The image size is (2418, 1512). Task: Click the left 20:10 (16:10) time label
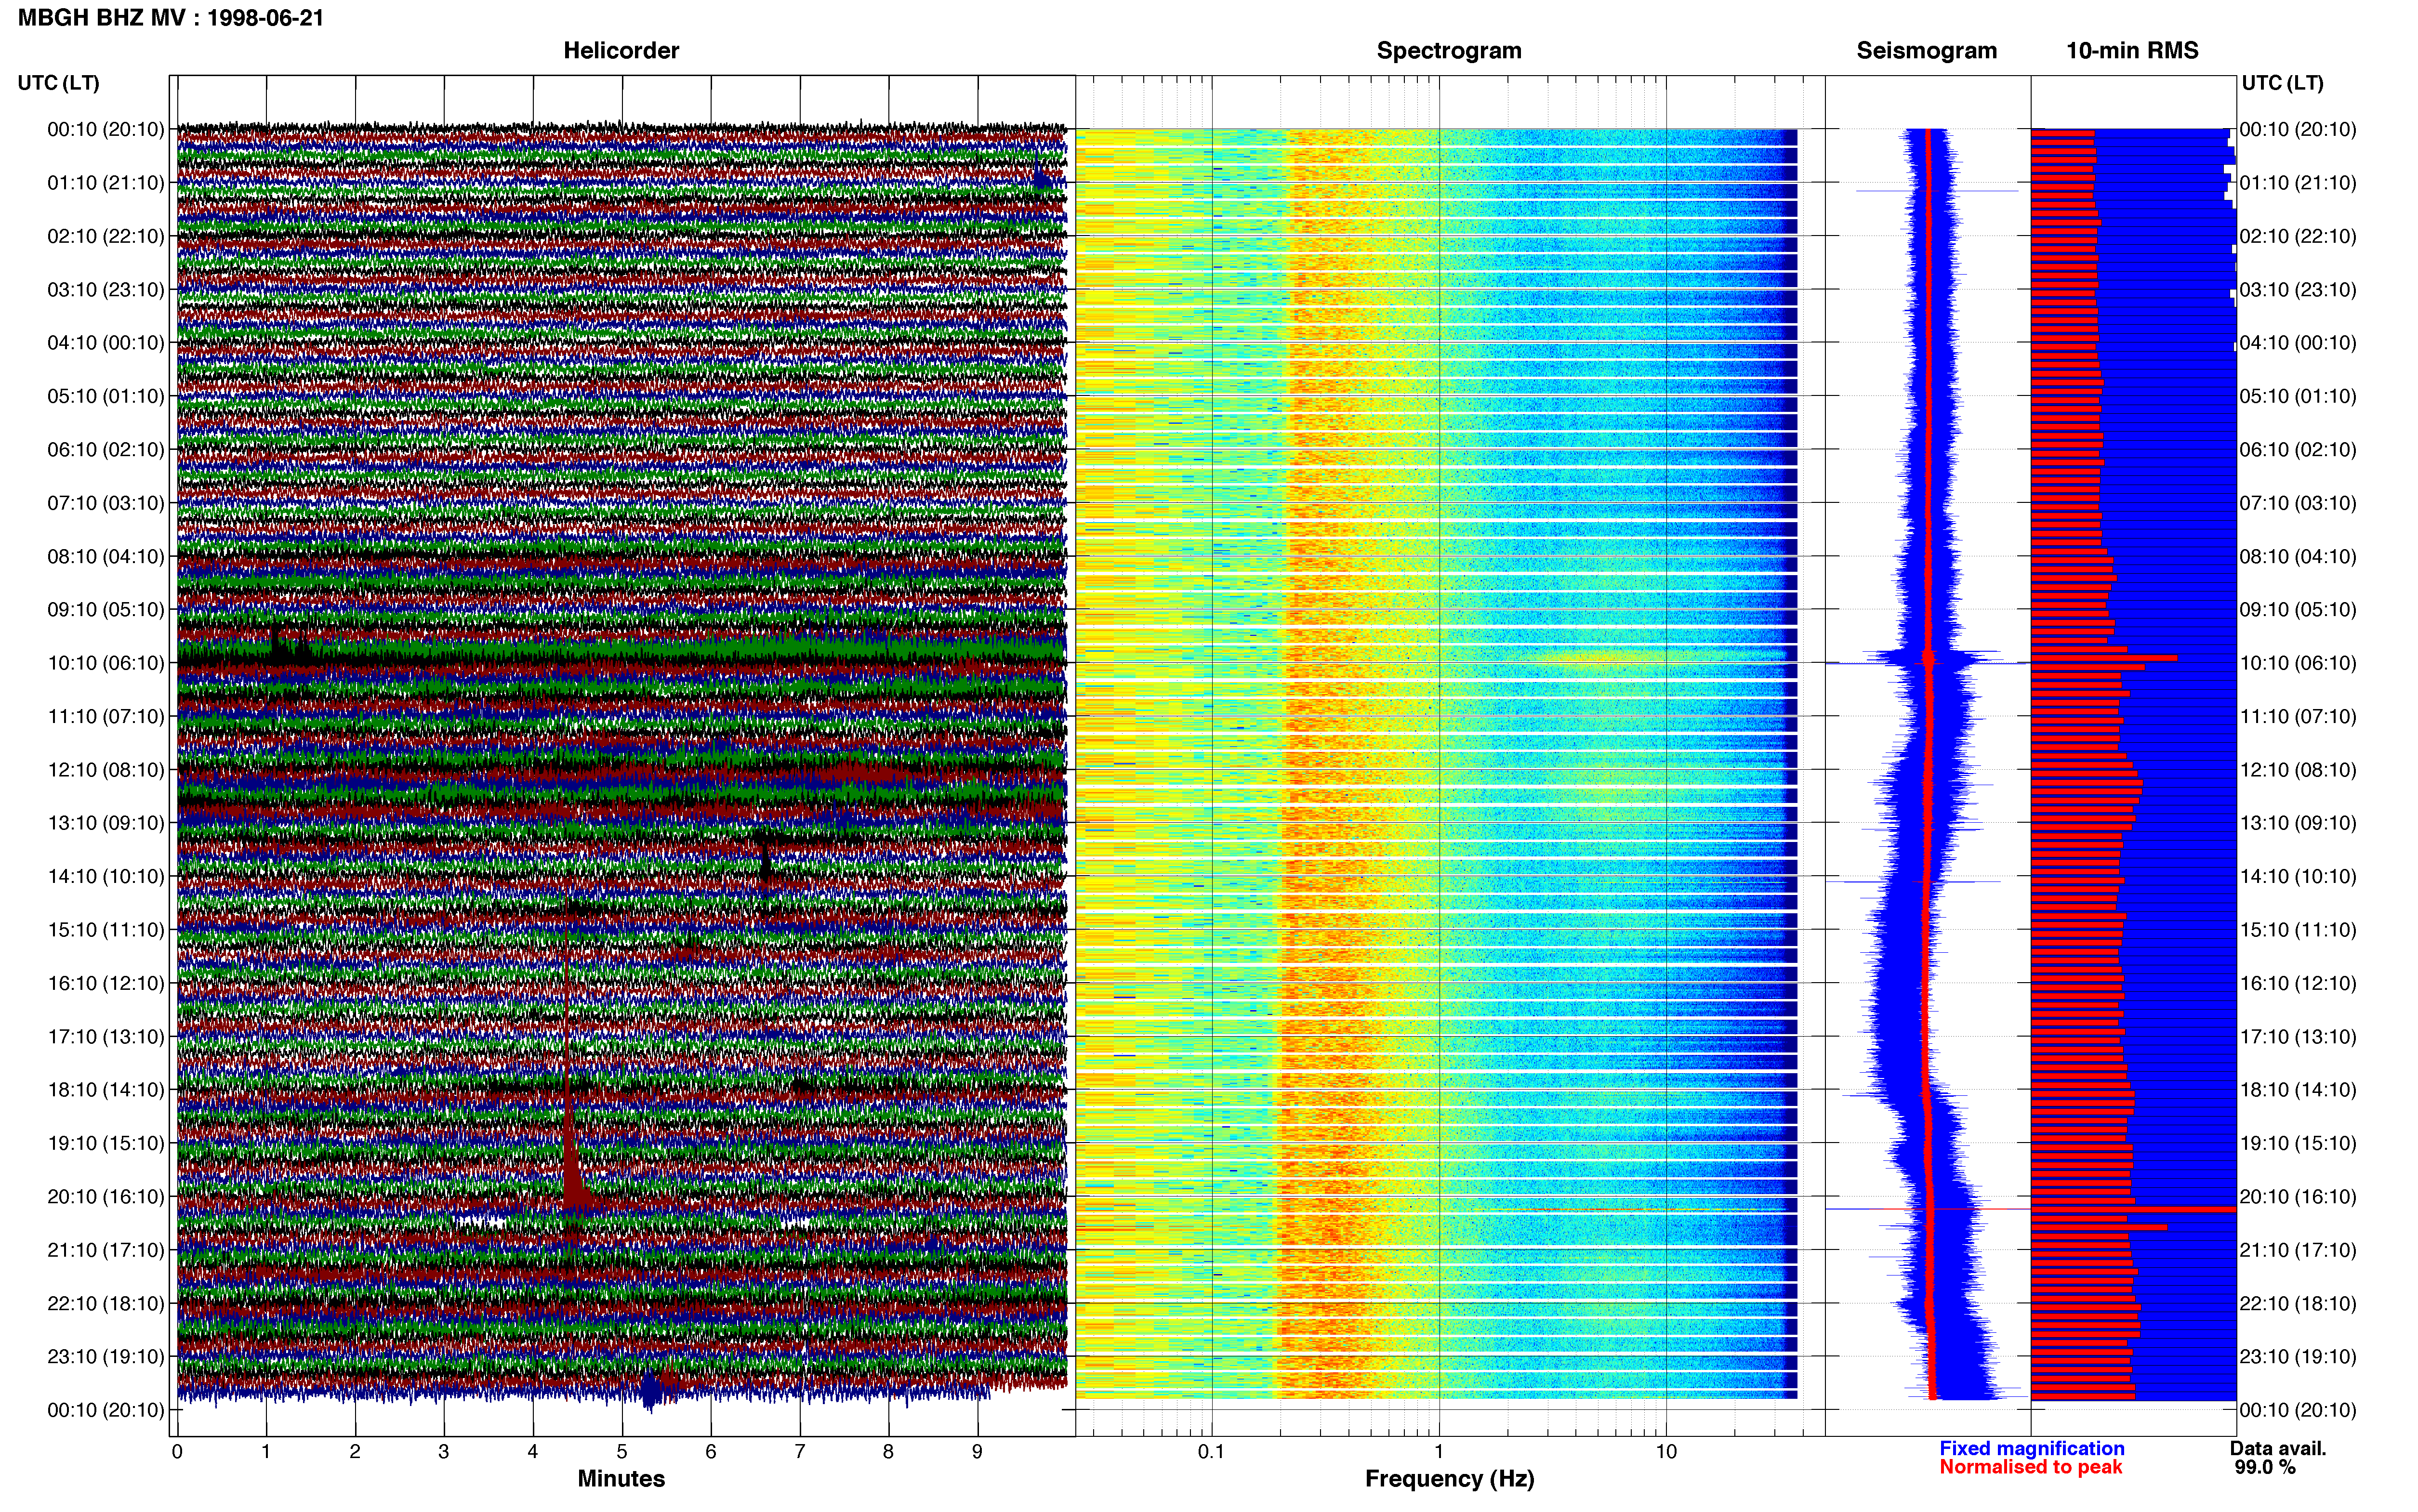106,1197
